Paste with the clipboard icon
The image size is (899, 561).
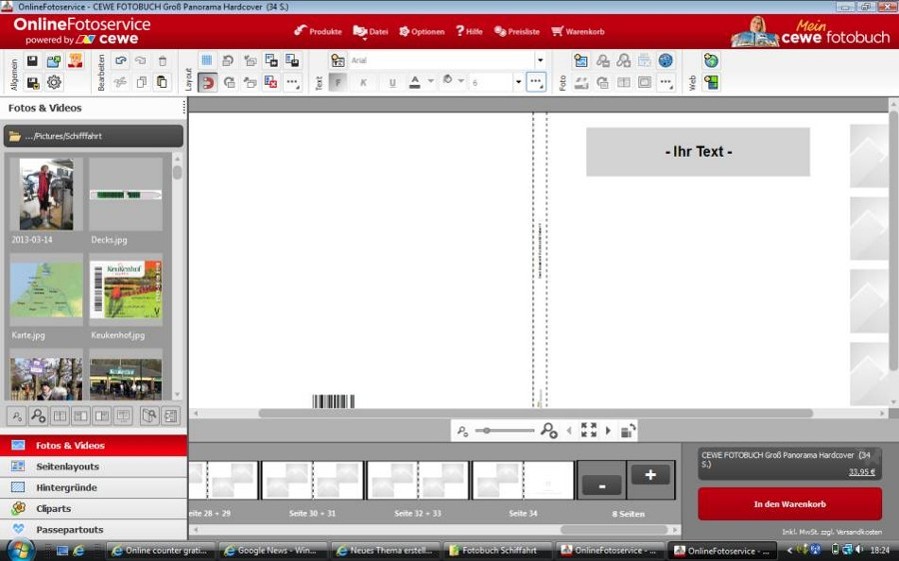162,83
